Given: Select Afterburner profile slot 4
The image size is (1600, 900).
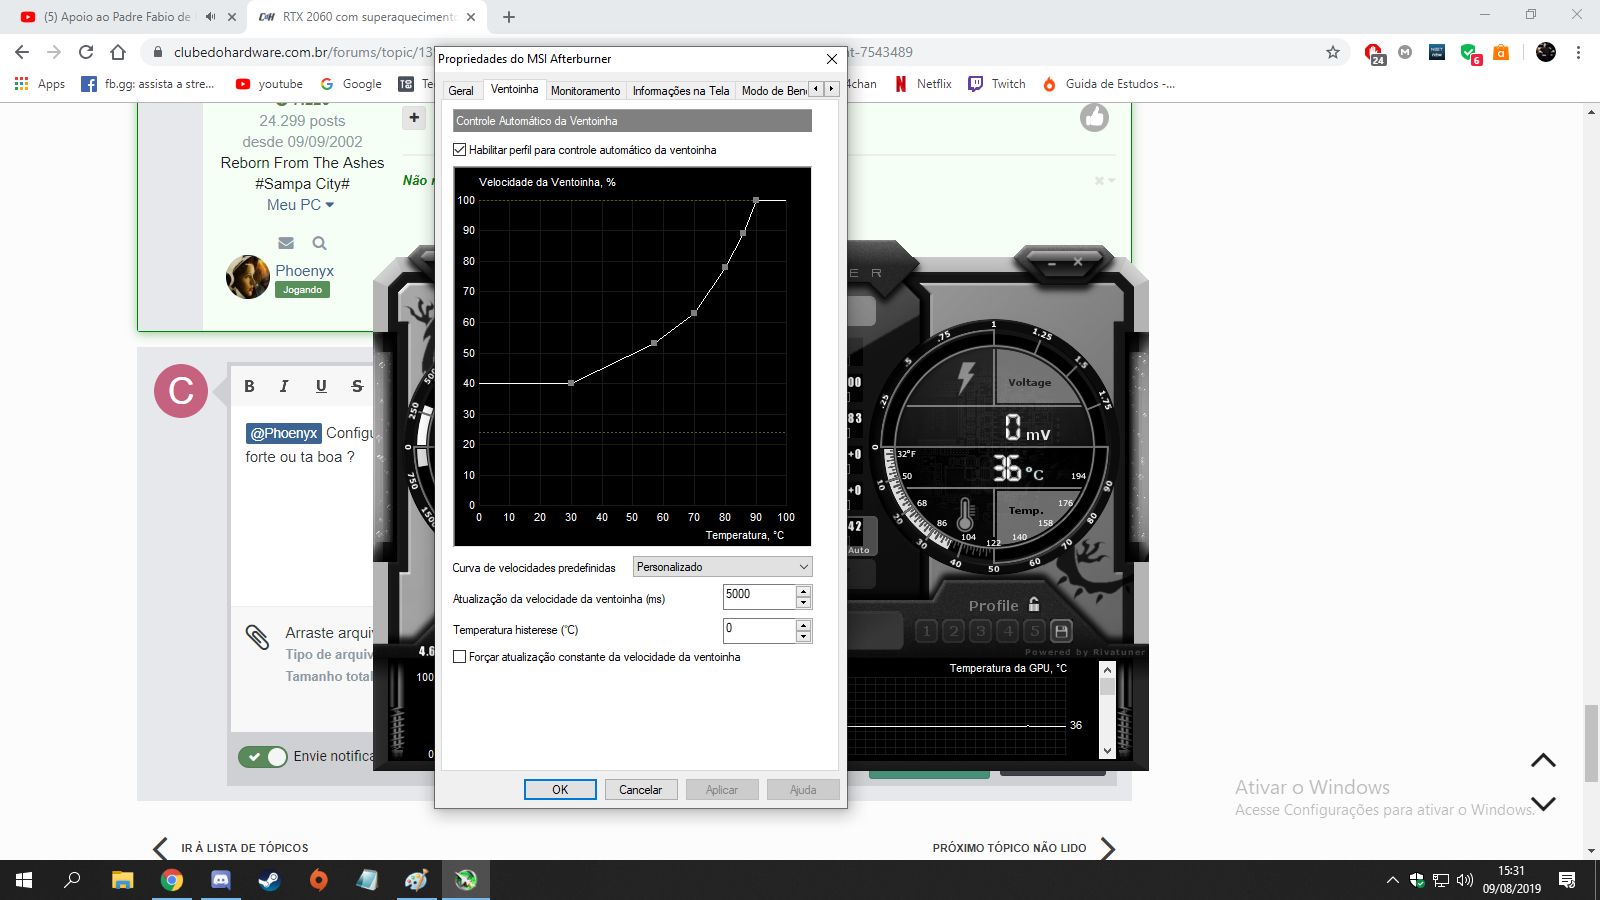Looking at the screenshot, I should pyautogui.click(x=1008, y=631).
